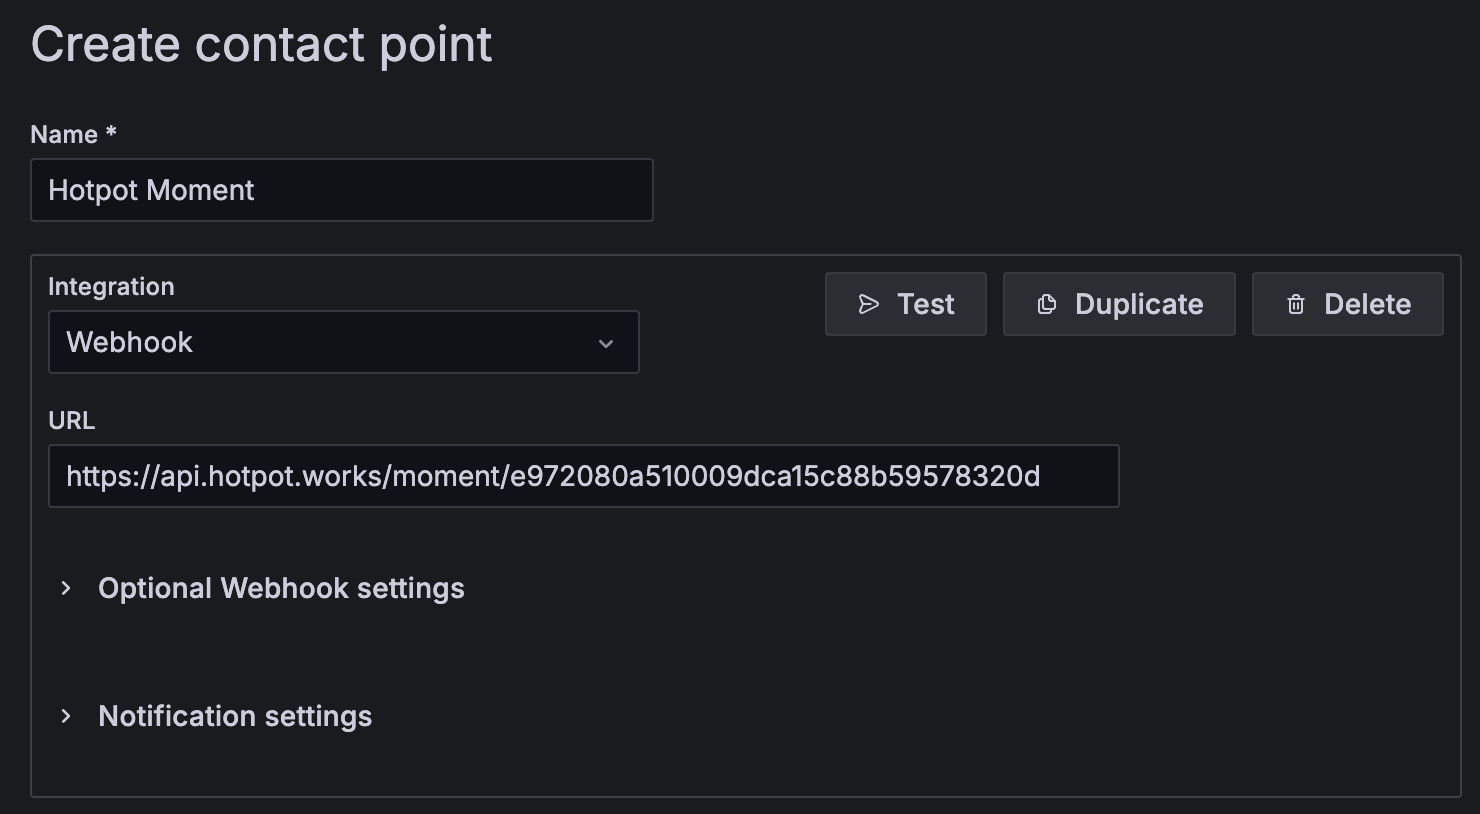Duplicate this Webhook integration
Screen dimensions: 1480x814
point(1119,304)
